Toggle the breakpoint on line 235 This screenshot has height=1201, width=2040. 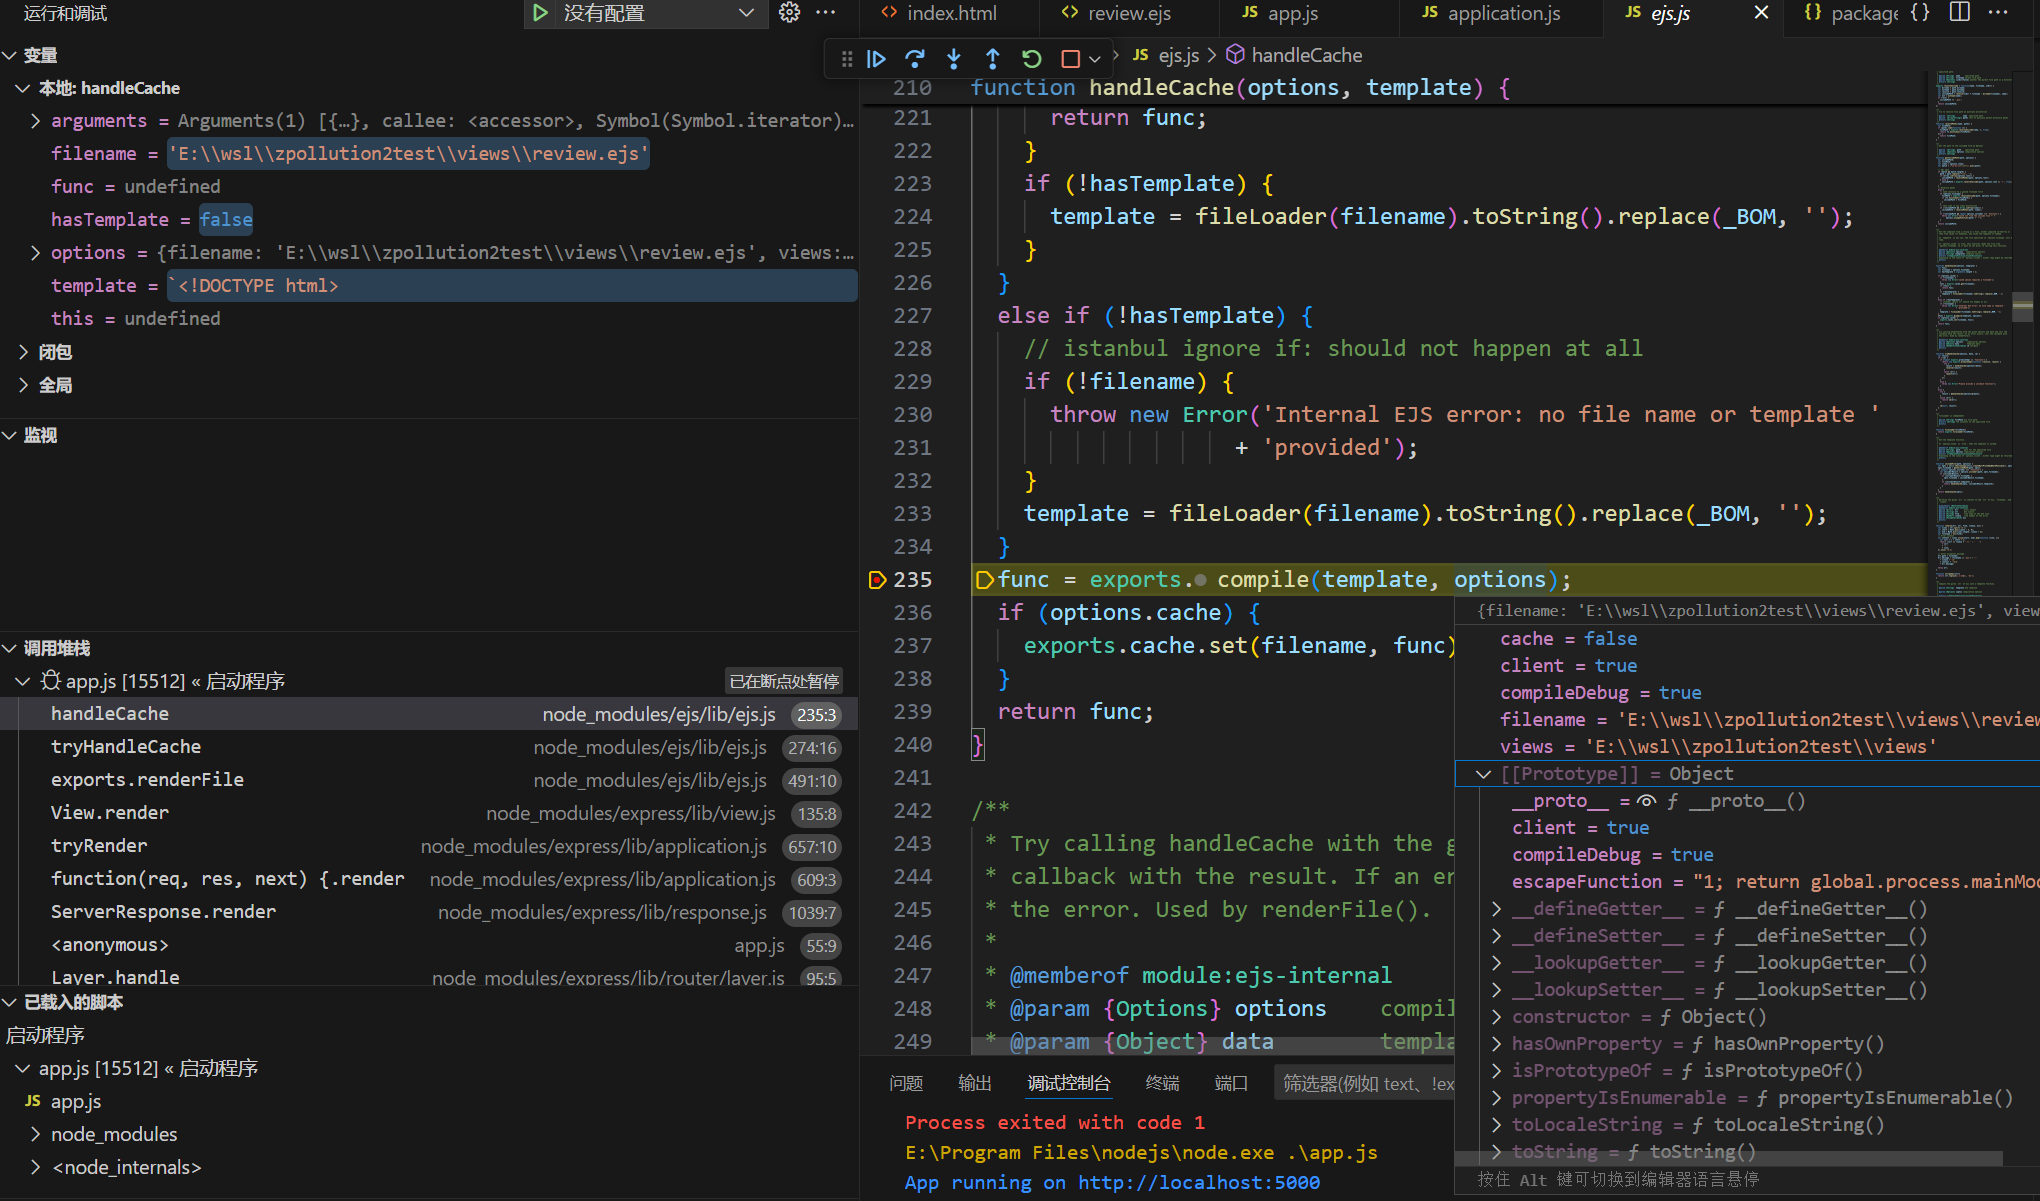(877, 580)
